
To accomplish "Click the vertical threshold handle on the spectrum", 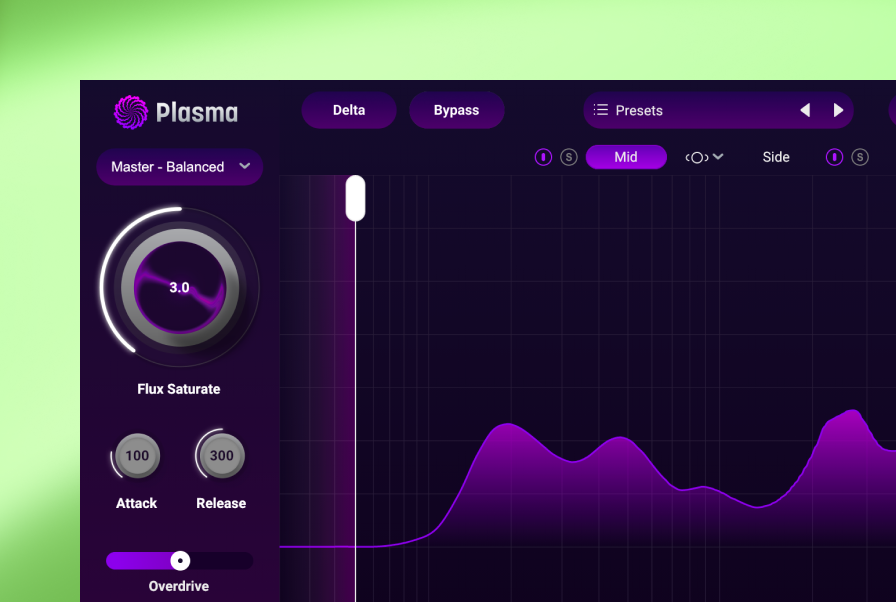I will pos(355,198).
